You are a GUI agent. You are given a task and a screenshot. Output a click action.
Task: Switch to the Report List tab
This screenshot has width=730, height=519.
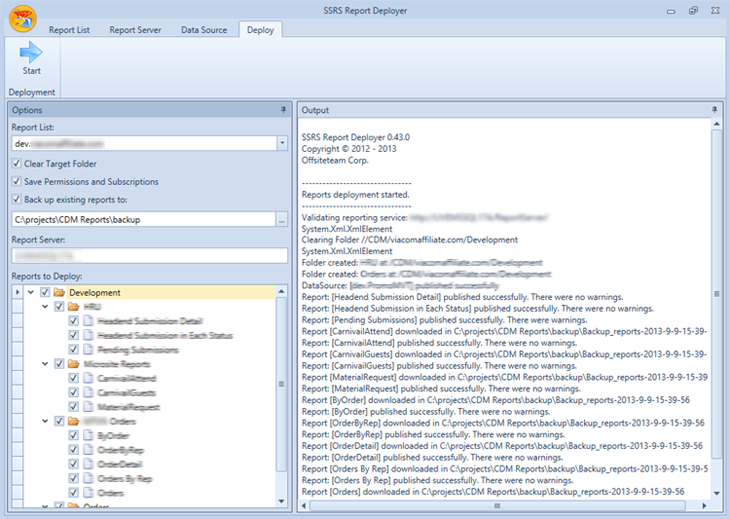pos(69,30)
